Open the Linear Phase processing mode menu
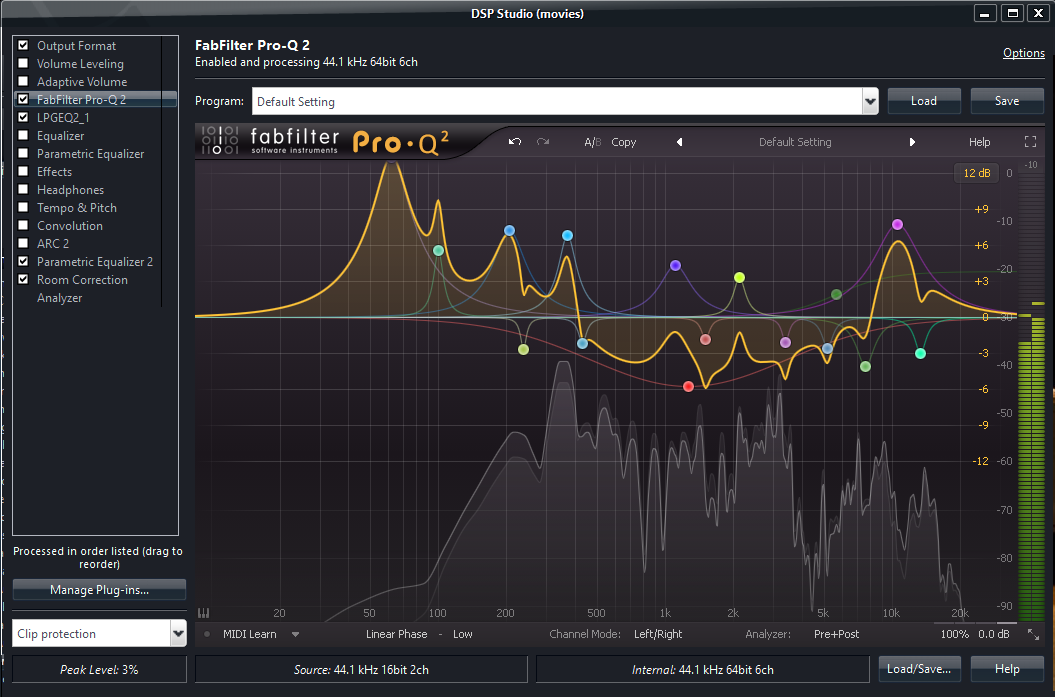 point(396,634)
